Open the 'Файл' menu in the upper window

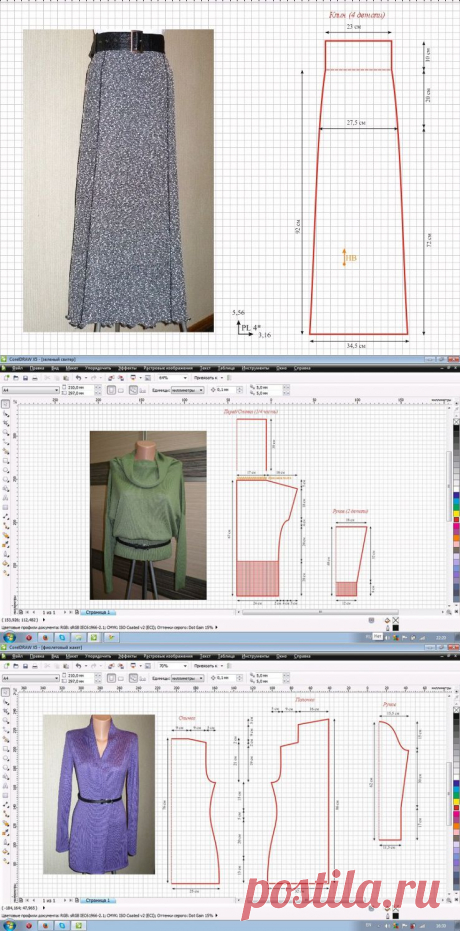point(19,368)
